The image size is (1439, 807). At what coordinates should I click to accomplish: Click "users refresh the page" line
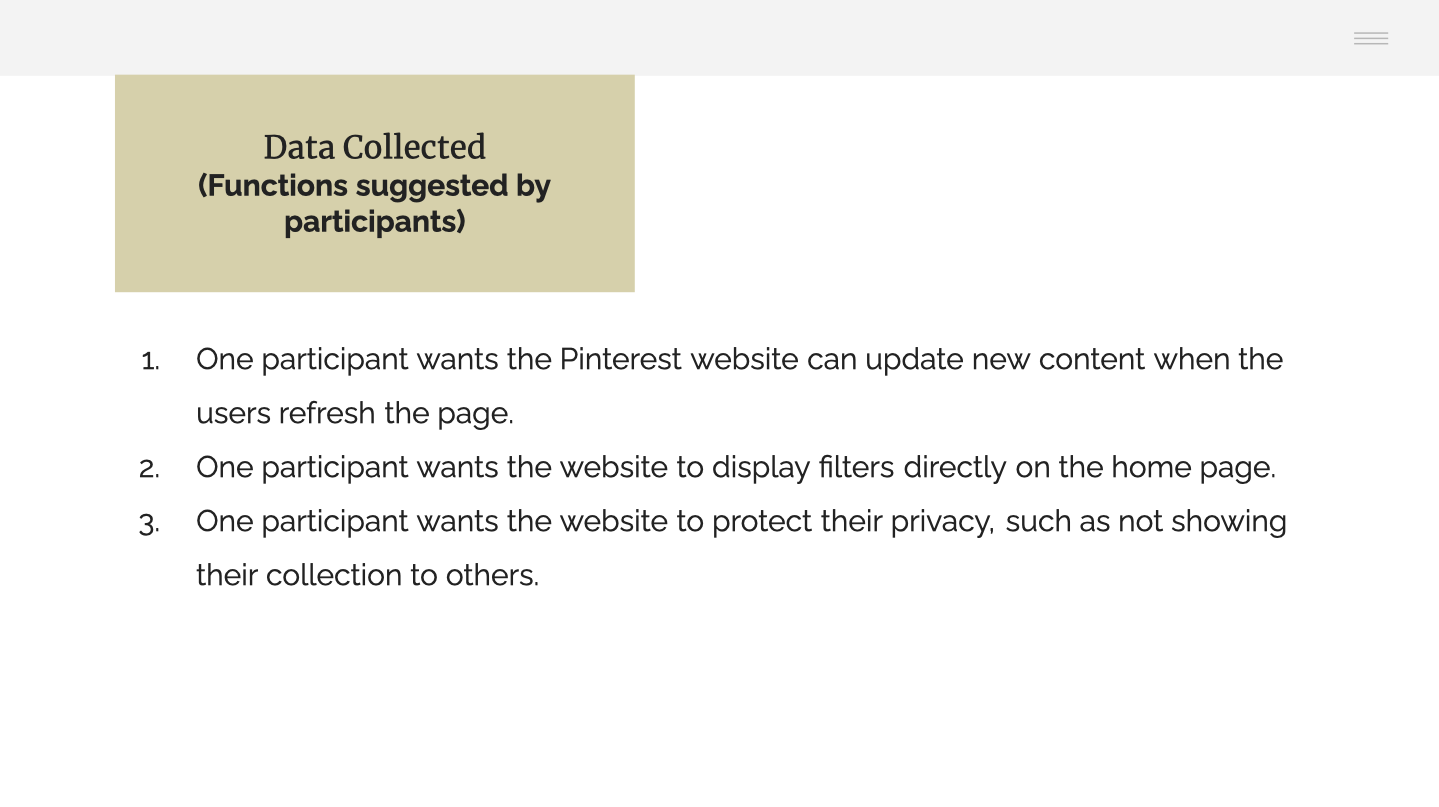point(355,413)
